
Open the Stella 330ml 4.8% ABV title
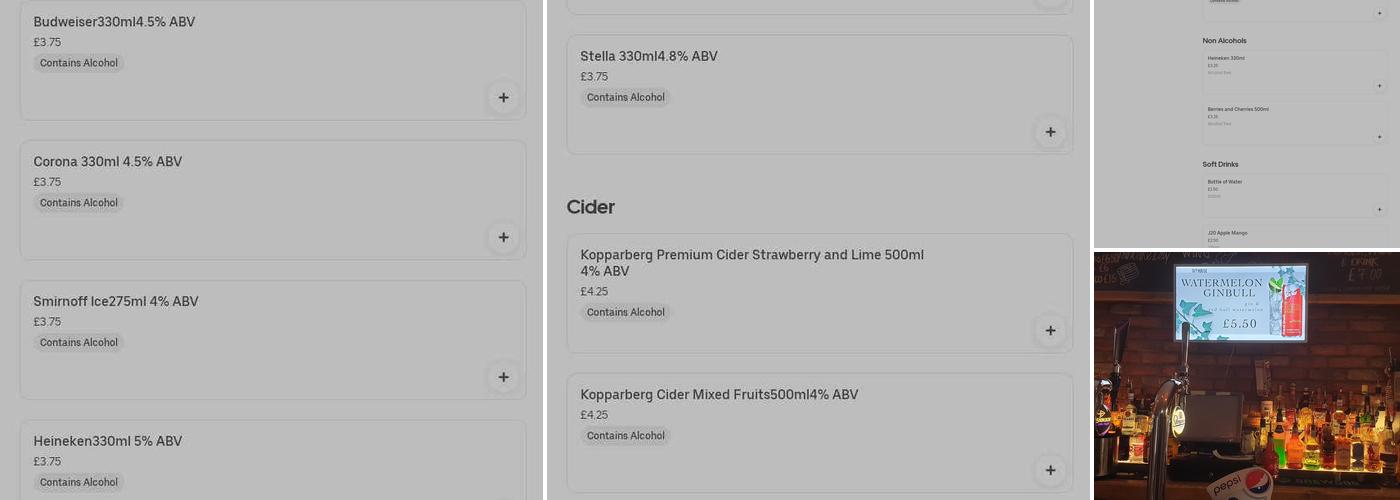649,56
